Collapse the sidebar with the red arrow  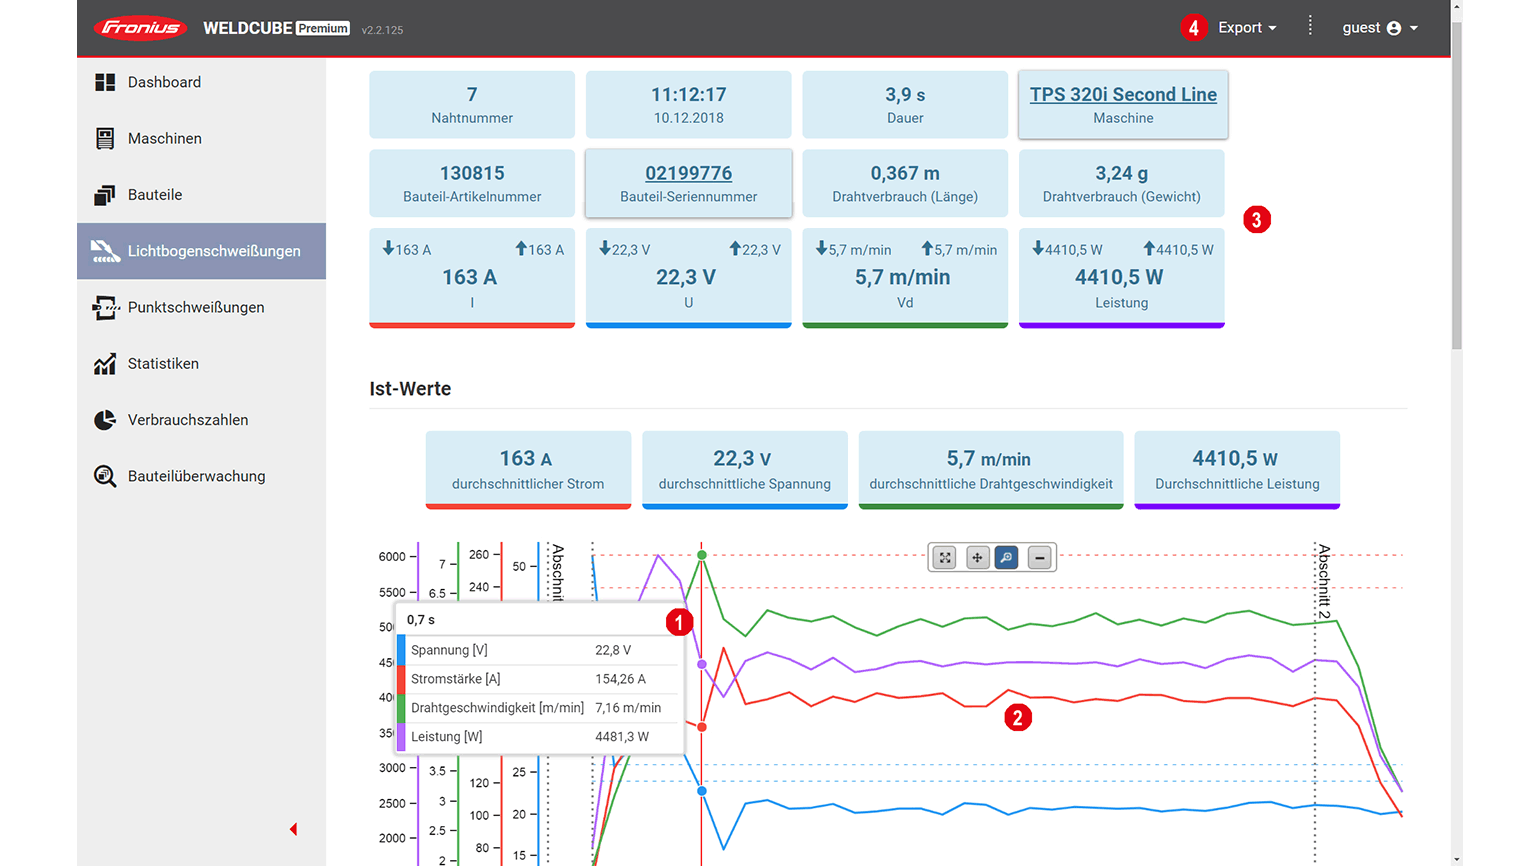(293, 829)
